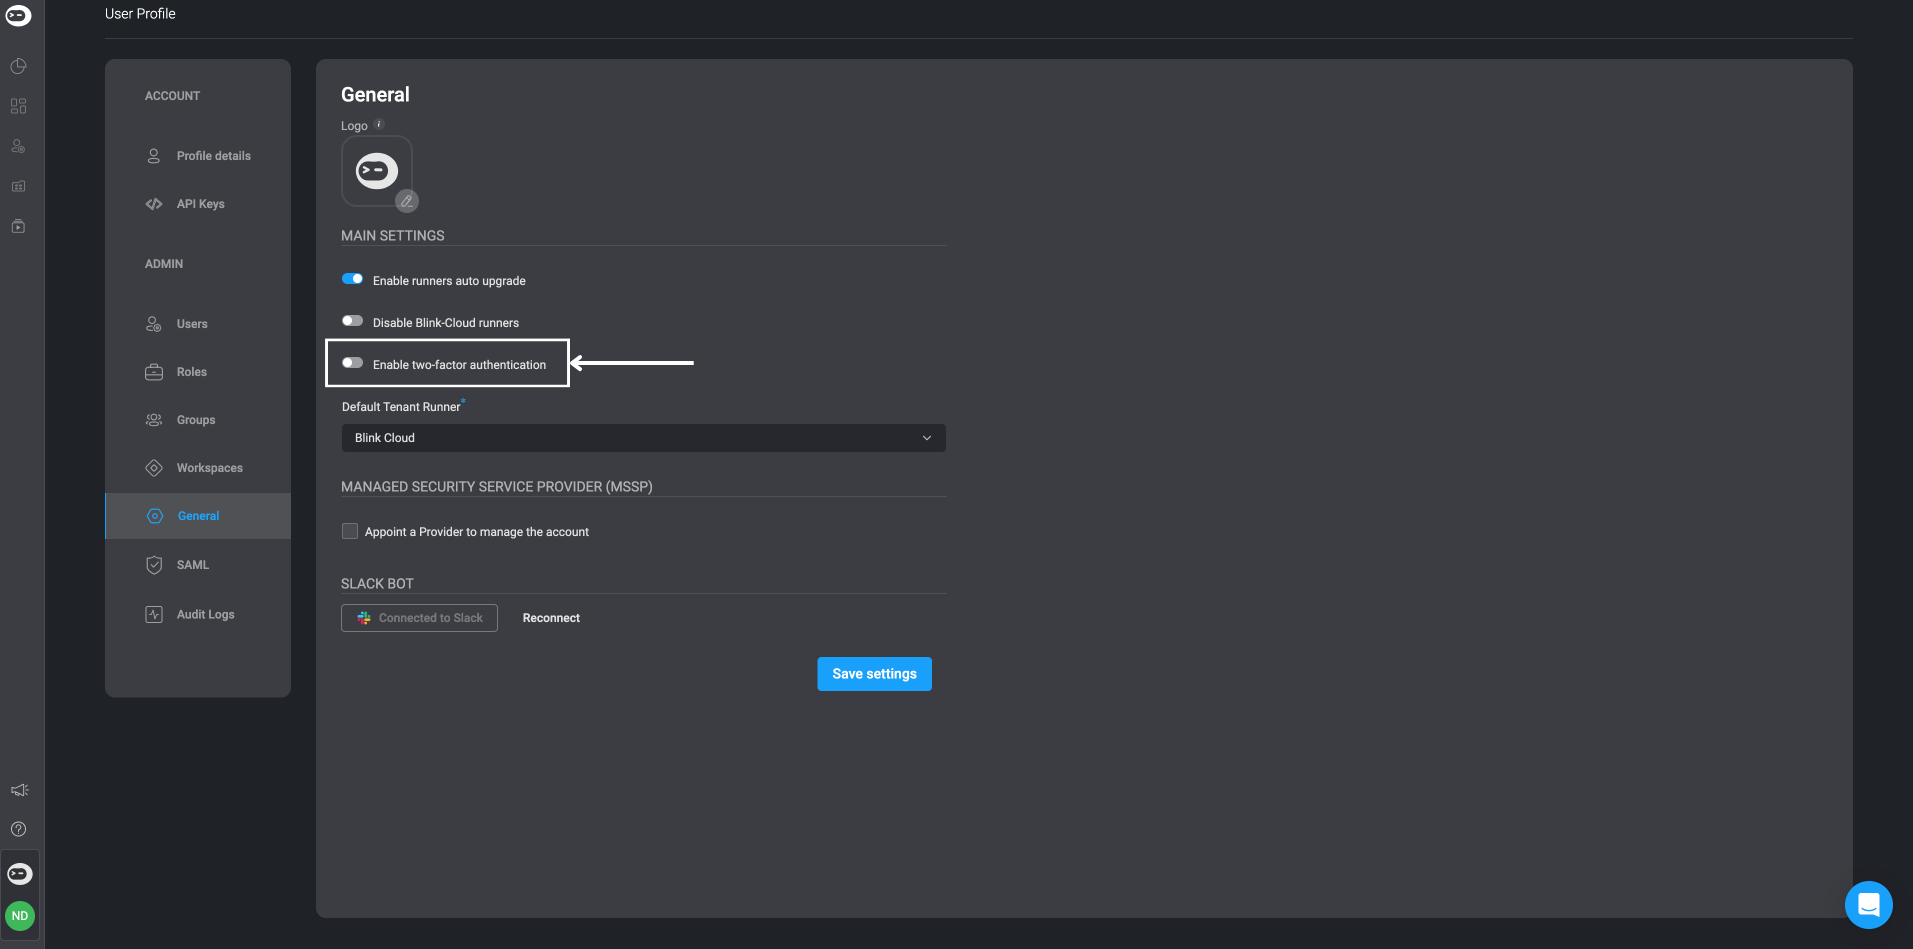This screenshot has height=949, width=1913.
Task: Click the MANAGED SECURITY SERVICE PROVIDER heading
Action: tap(497, 487)
